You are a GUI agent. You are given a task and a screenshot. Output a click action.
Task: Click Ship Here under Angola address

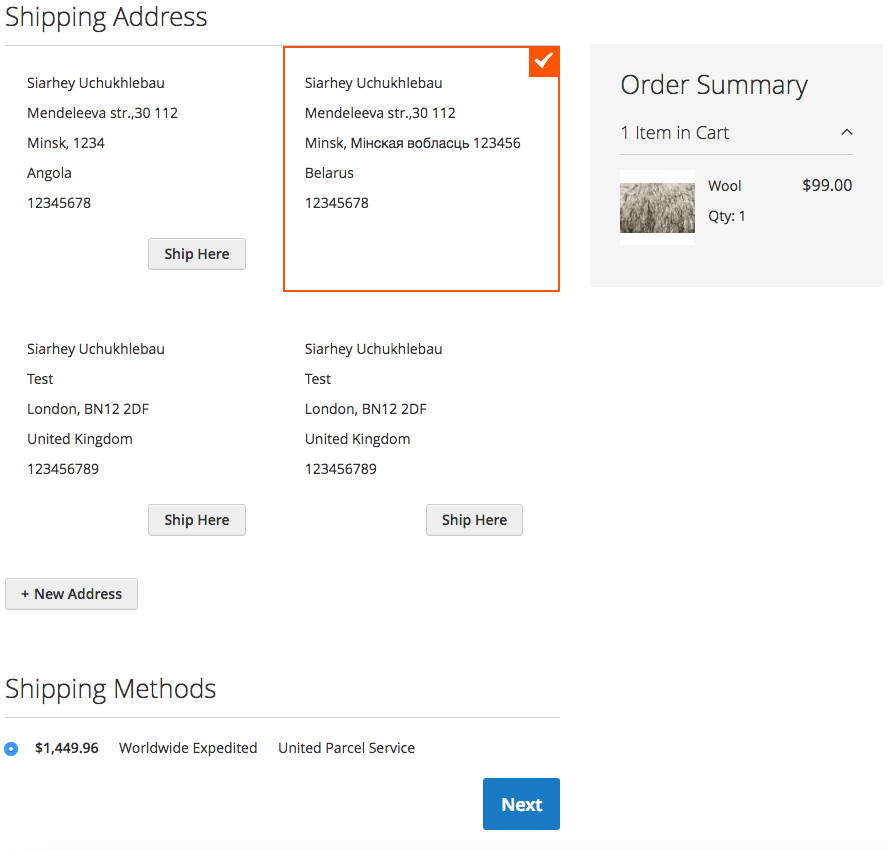coord(197,254)
